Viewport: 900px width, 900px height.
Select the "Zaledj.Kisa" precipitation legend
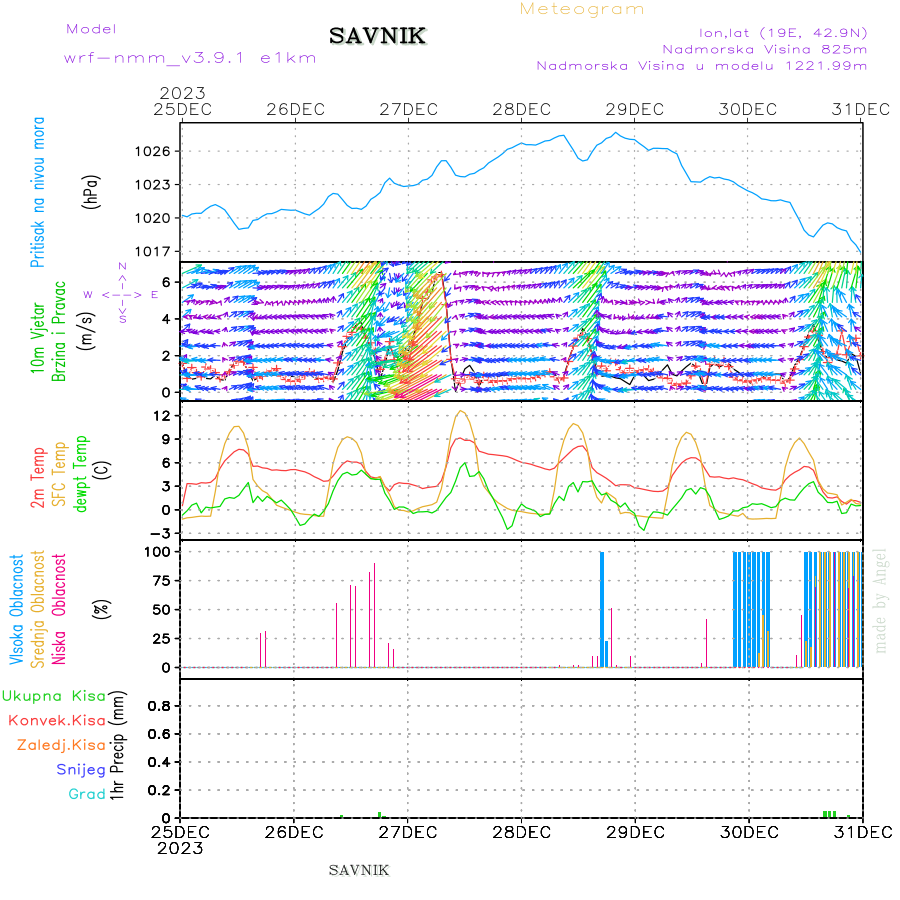click(x=61, y=745)
